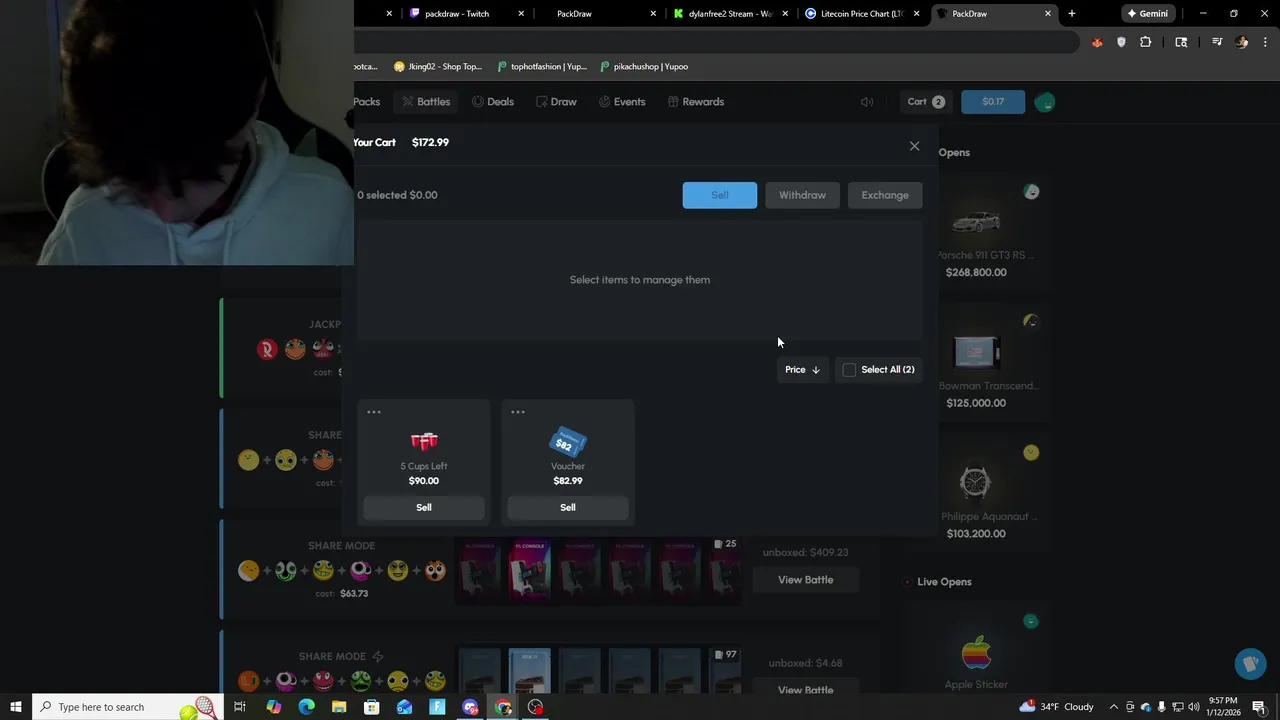Open the Events page

(622, 102)
